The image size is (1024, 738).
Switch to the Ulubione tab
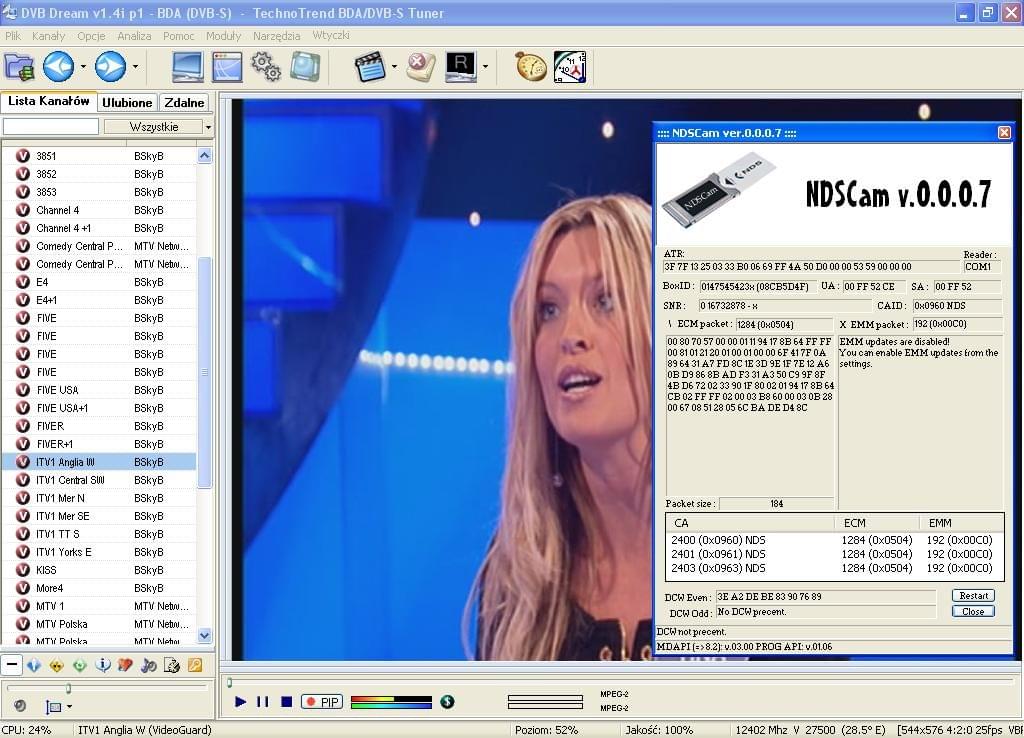[x=127, y=103]
